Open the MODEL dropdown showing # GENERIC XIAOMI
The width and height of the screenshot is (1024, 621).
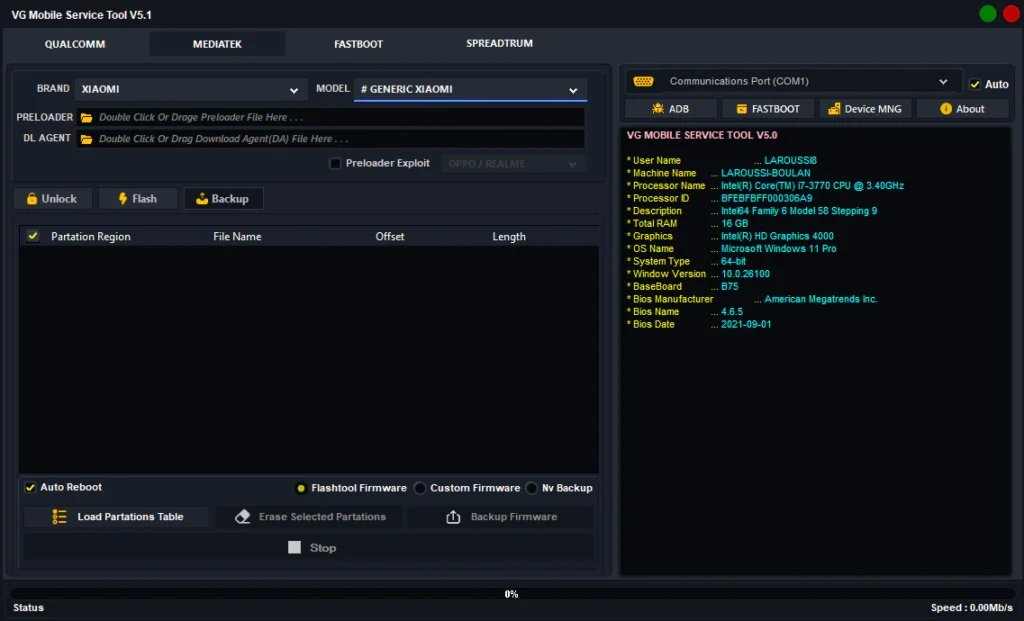coord(470,89)
